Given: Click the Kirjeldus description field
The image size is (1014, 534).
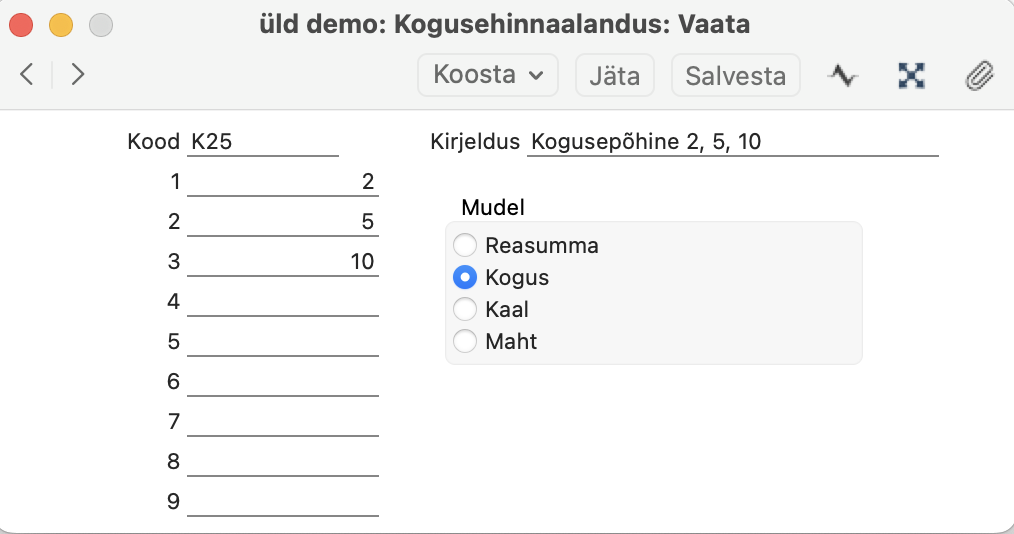Looking at the screenshot, I should pos(733,142).
